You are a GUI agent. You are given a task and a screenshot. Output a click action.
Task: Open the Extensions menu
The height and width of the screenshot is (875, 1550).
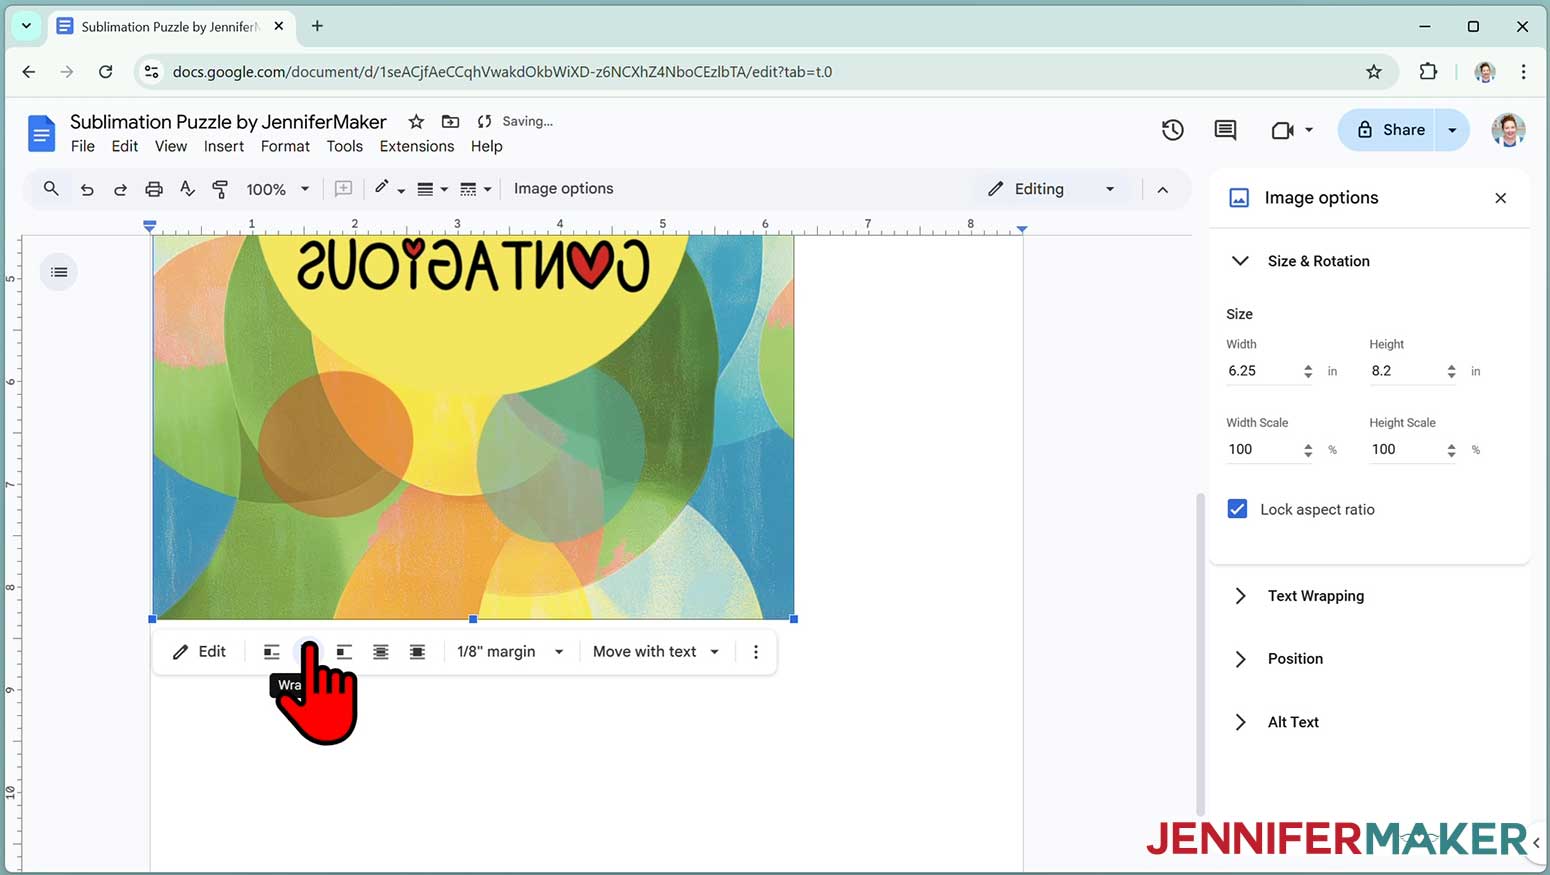417,146
